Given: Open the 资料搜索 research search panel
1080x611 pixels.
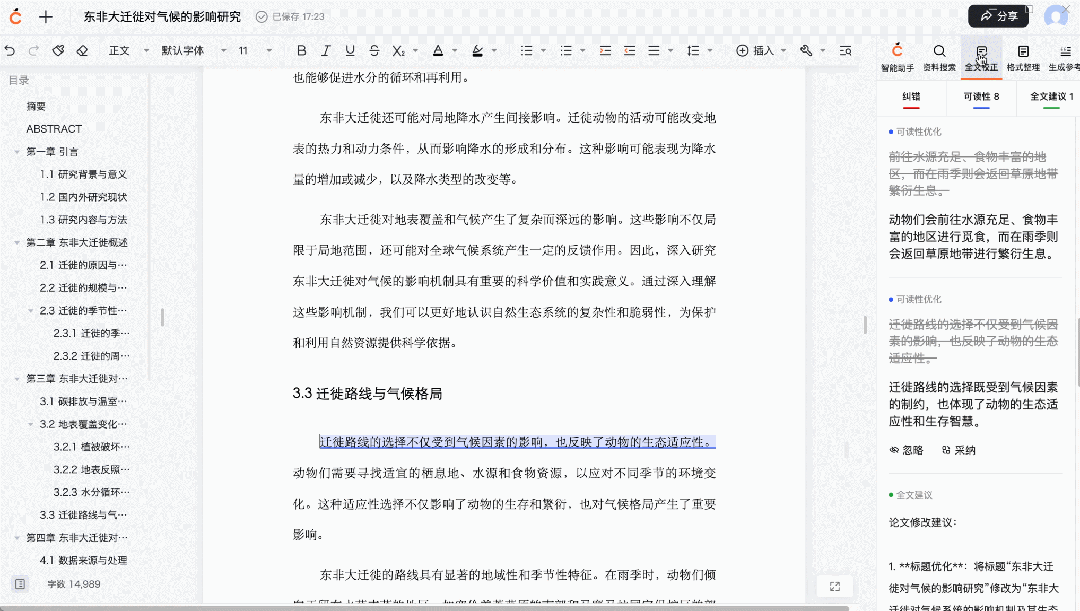Looking at the screenshot, I should pyautogui.click(x=940, y=54).
